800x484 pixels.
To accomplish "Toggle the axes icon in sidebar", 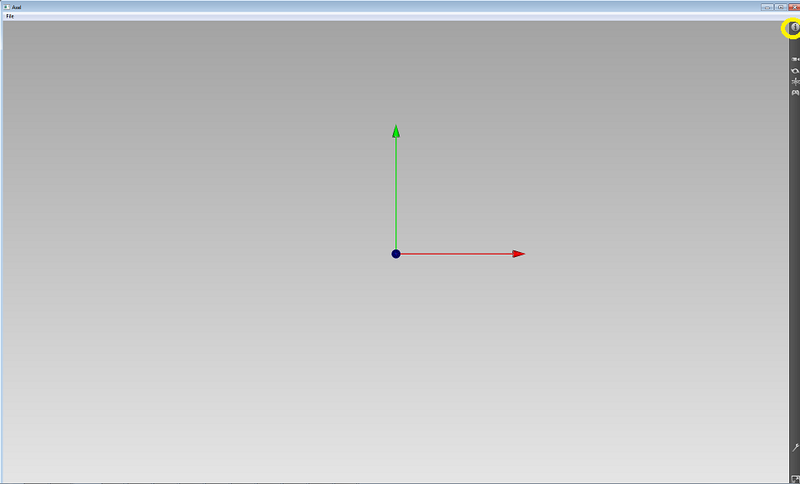I will (795, 82).
